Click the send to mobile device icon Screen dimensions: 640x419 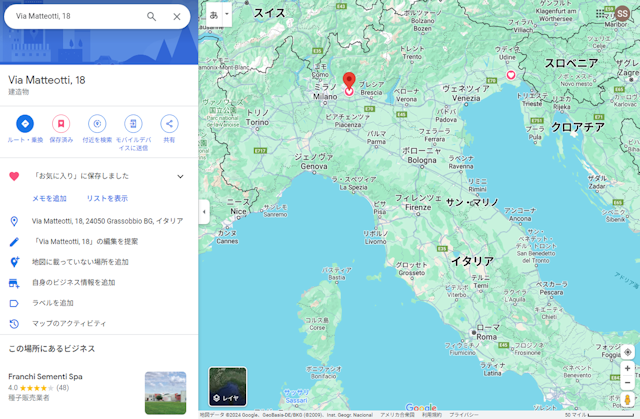tap(133, 124)
